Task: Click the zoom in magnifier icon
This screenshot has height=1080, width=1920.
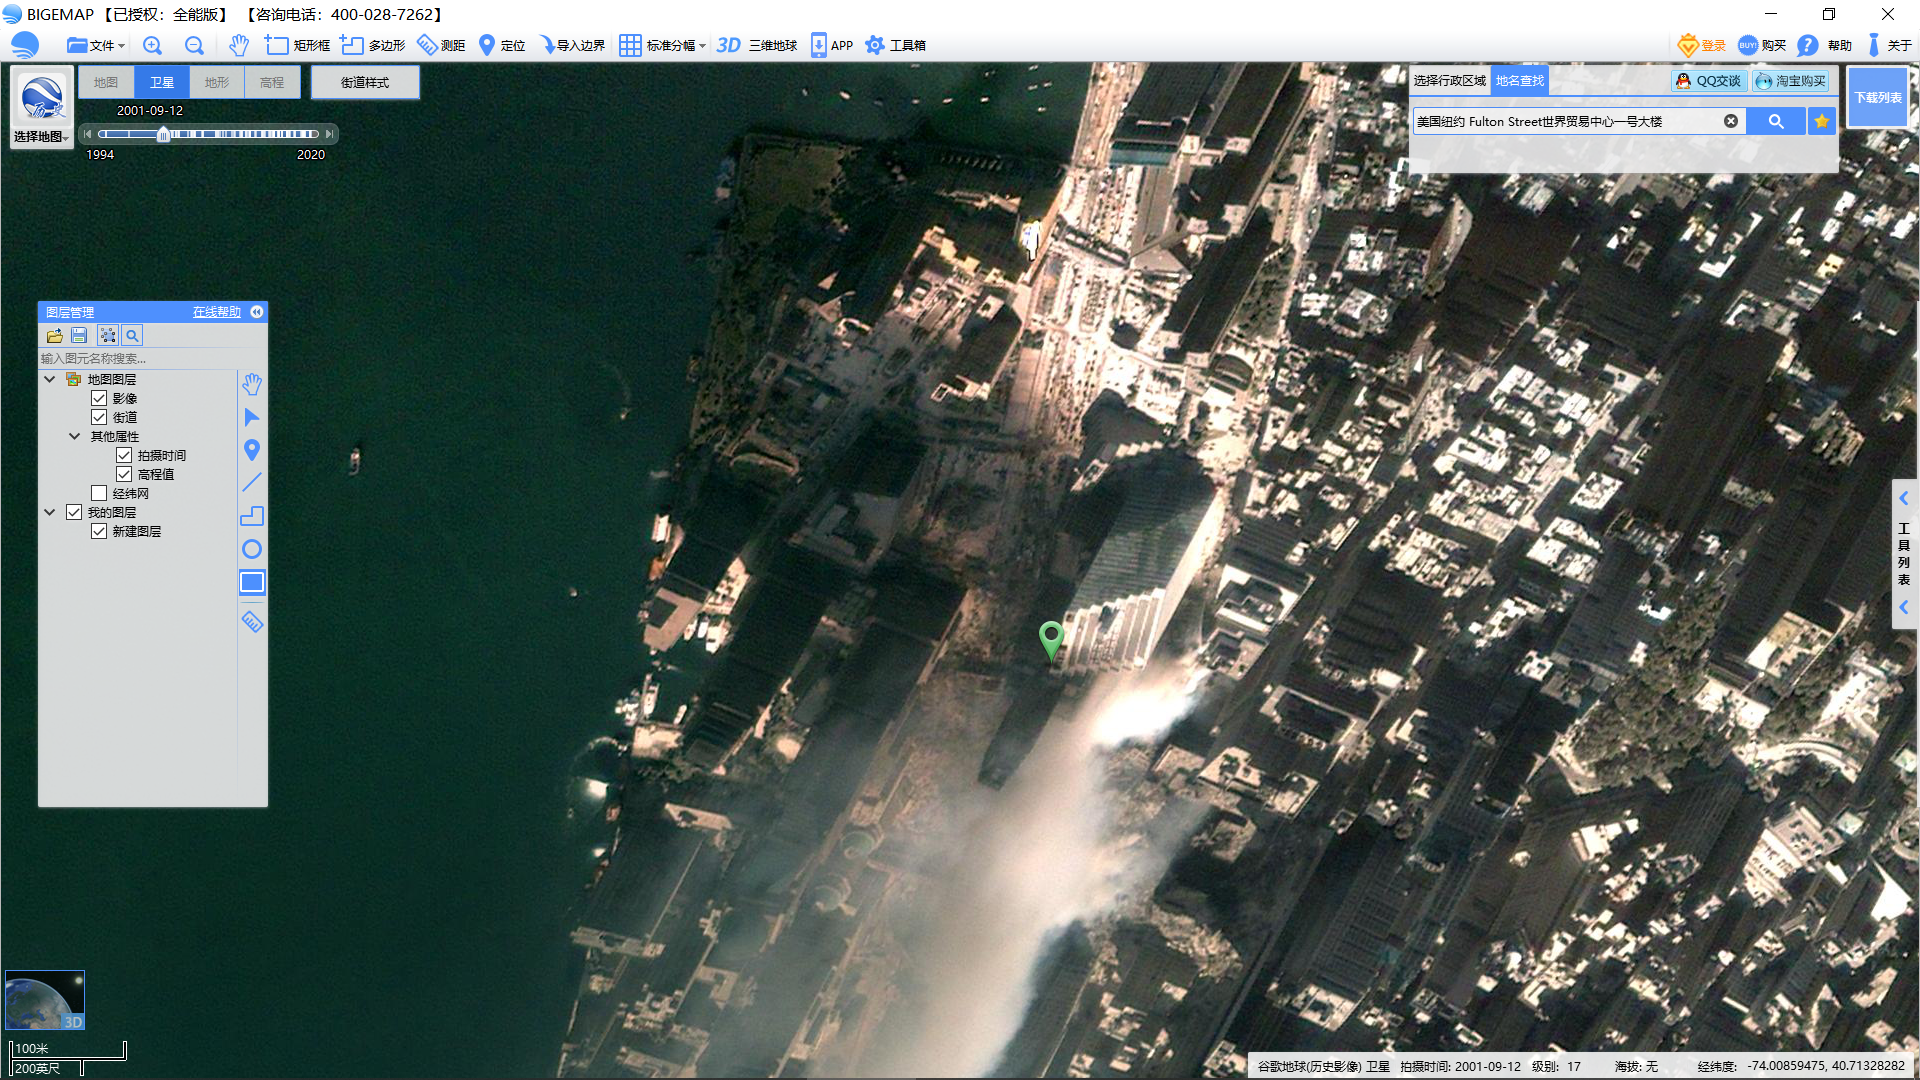Action: coord(152,45)
